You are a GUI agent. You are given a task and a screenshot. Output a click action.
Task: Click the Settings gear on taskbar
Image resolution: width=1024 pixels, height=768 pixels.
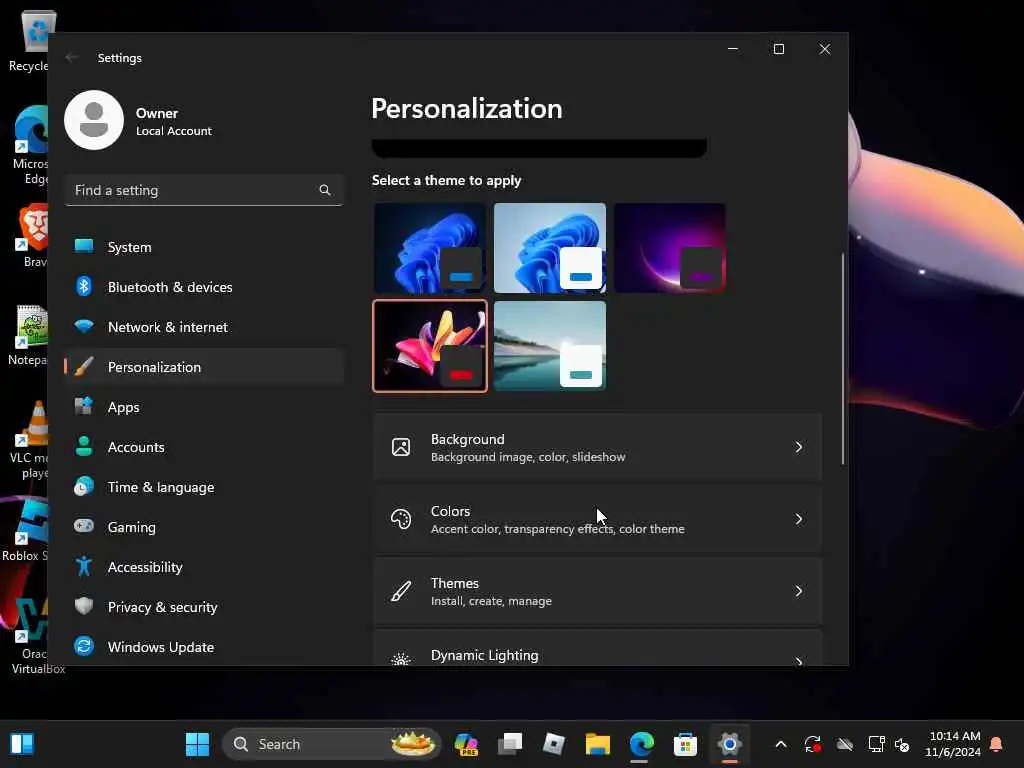click(x=729, y=744)
